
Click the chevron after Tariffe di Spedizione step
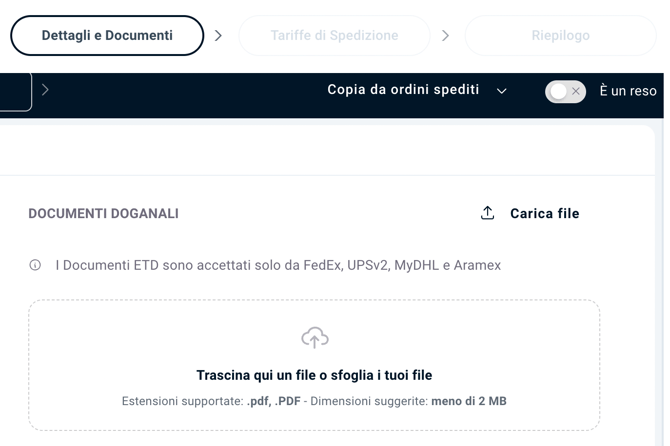445,35
